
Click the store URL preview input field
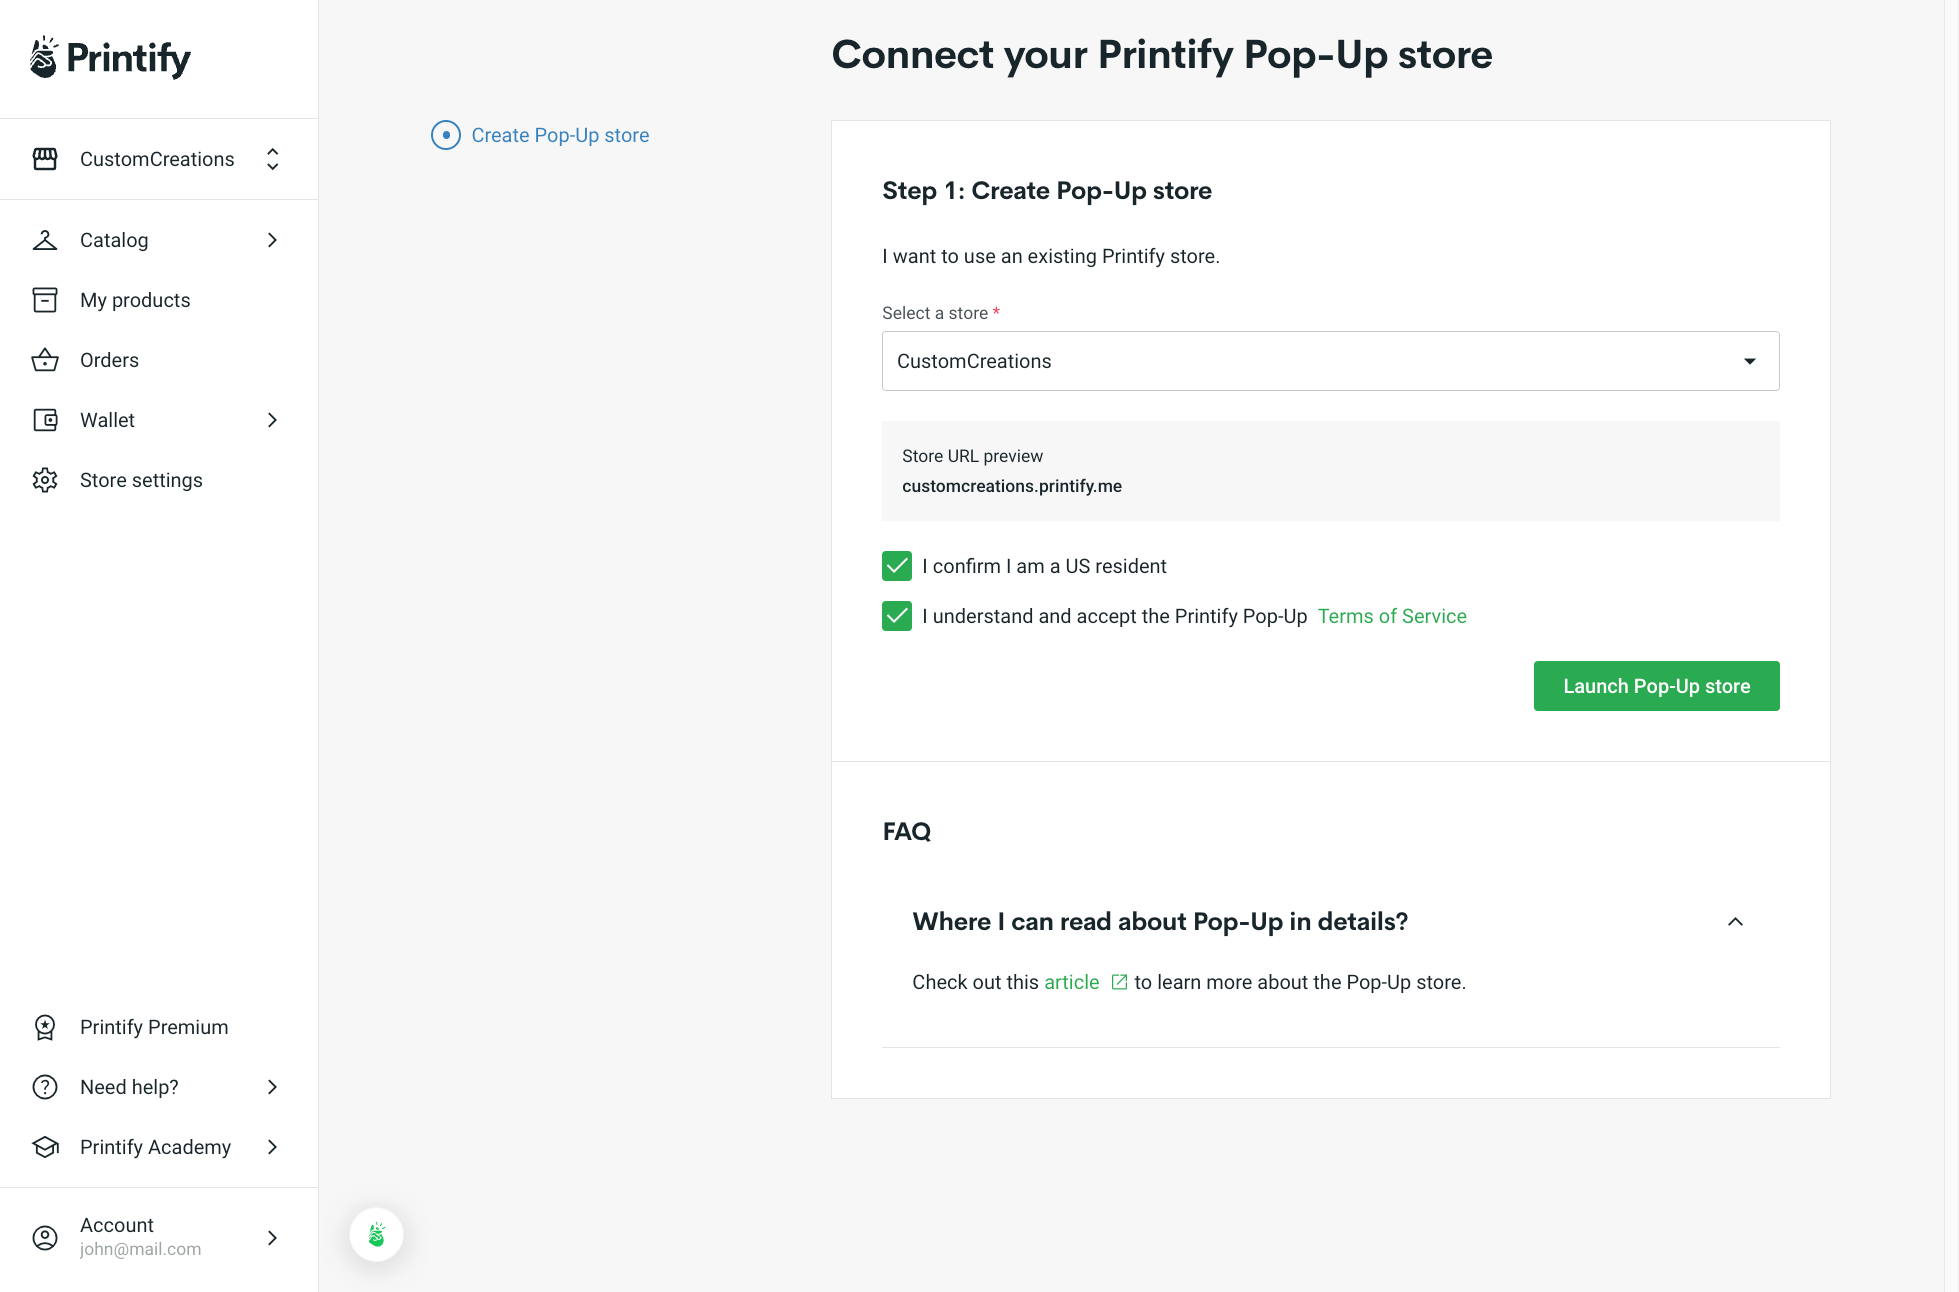(1331, 470)
